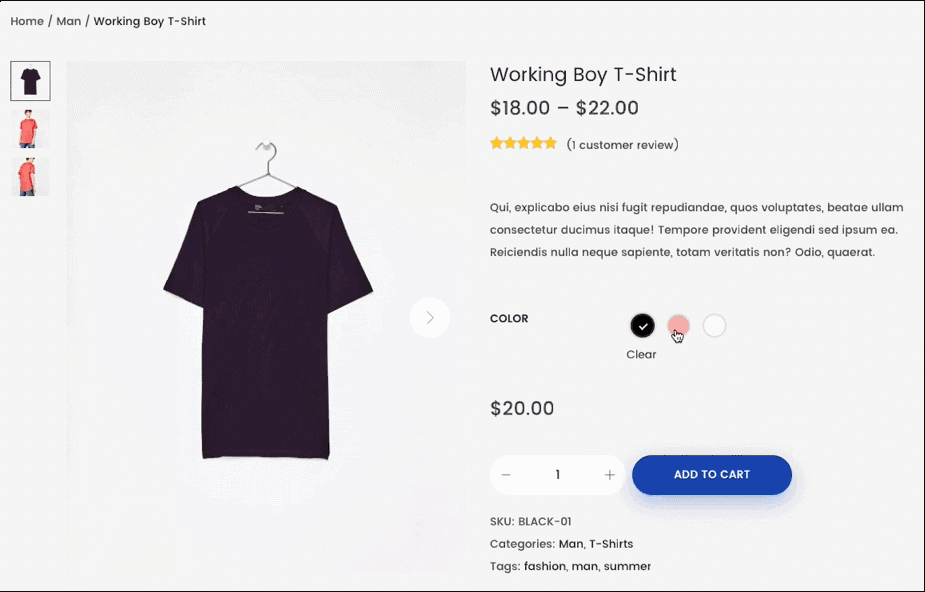The image size is (925, 592).
Task: Choose the pink color swatch
Action: coord(678,325)
